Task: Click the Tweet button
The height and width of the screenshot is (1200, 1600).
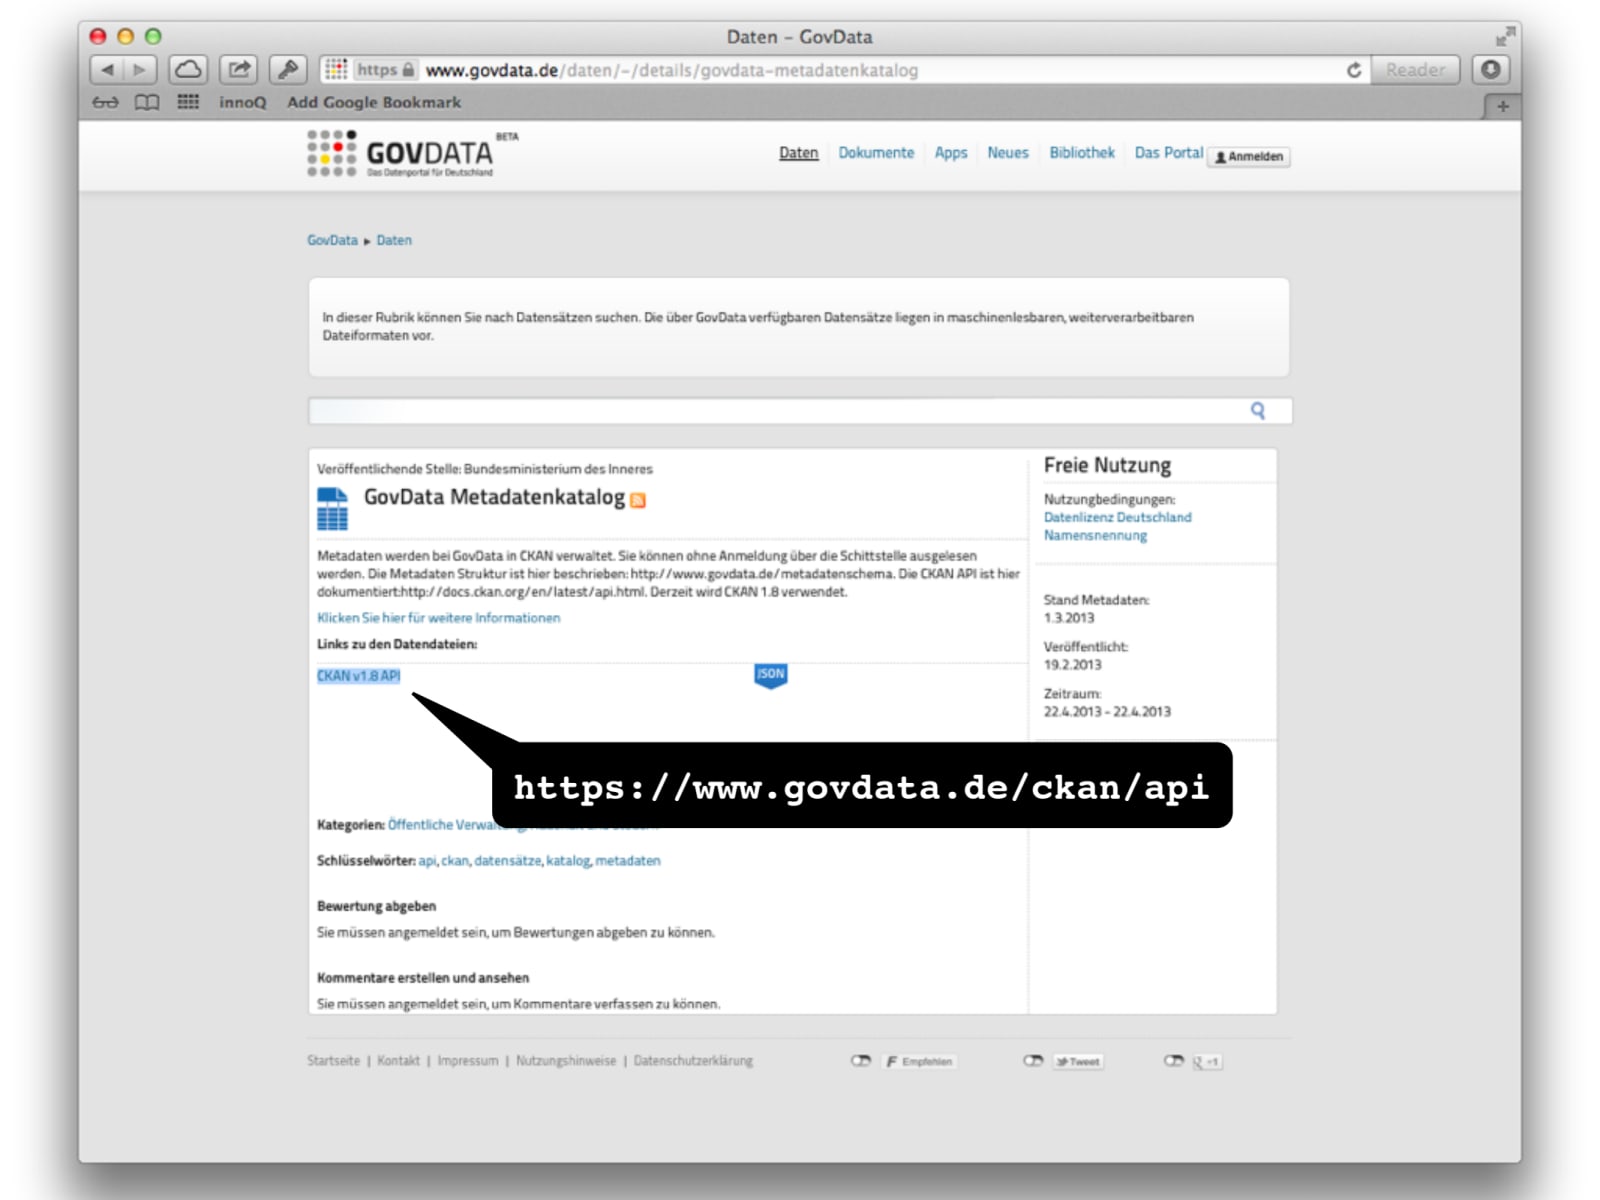Action: pyautogui.click(x=1078, y=1062)
